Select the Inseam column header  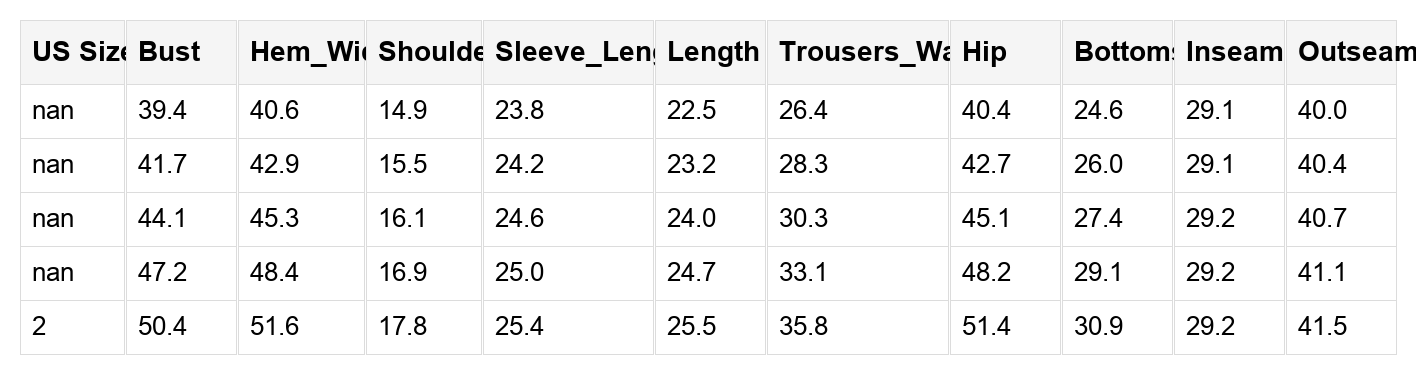pos(1229,52)
